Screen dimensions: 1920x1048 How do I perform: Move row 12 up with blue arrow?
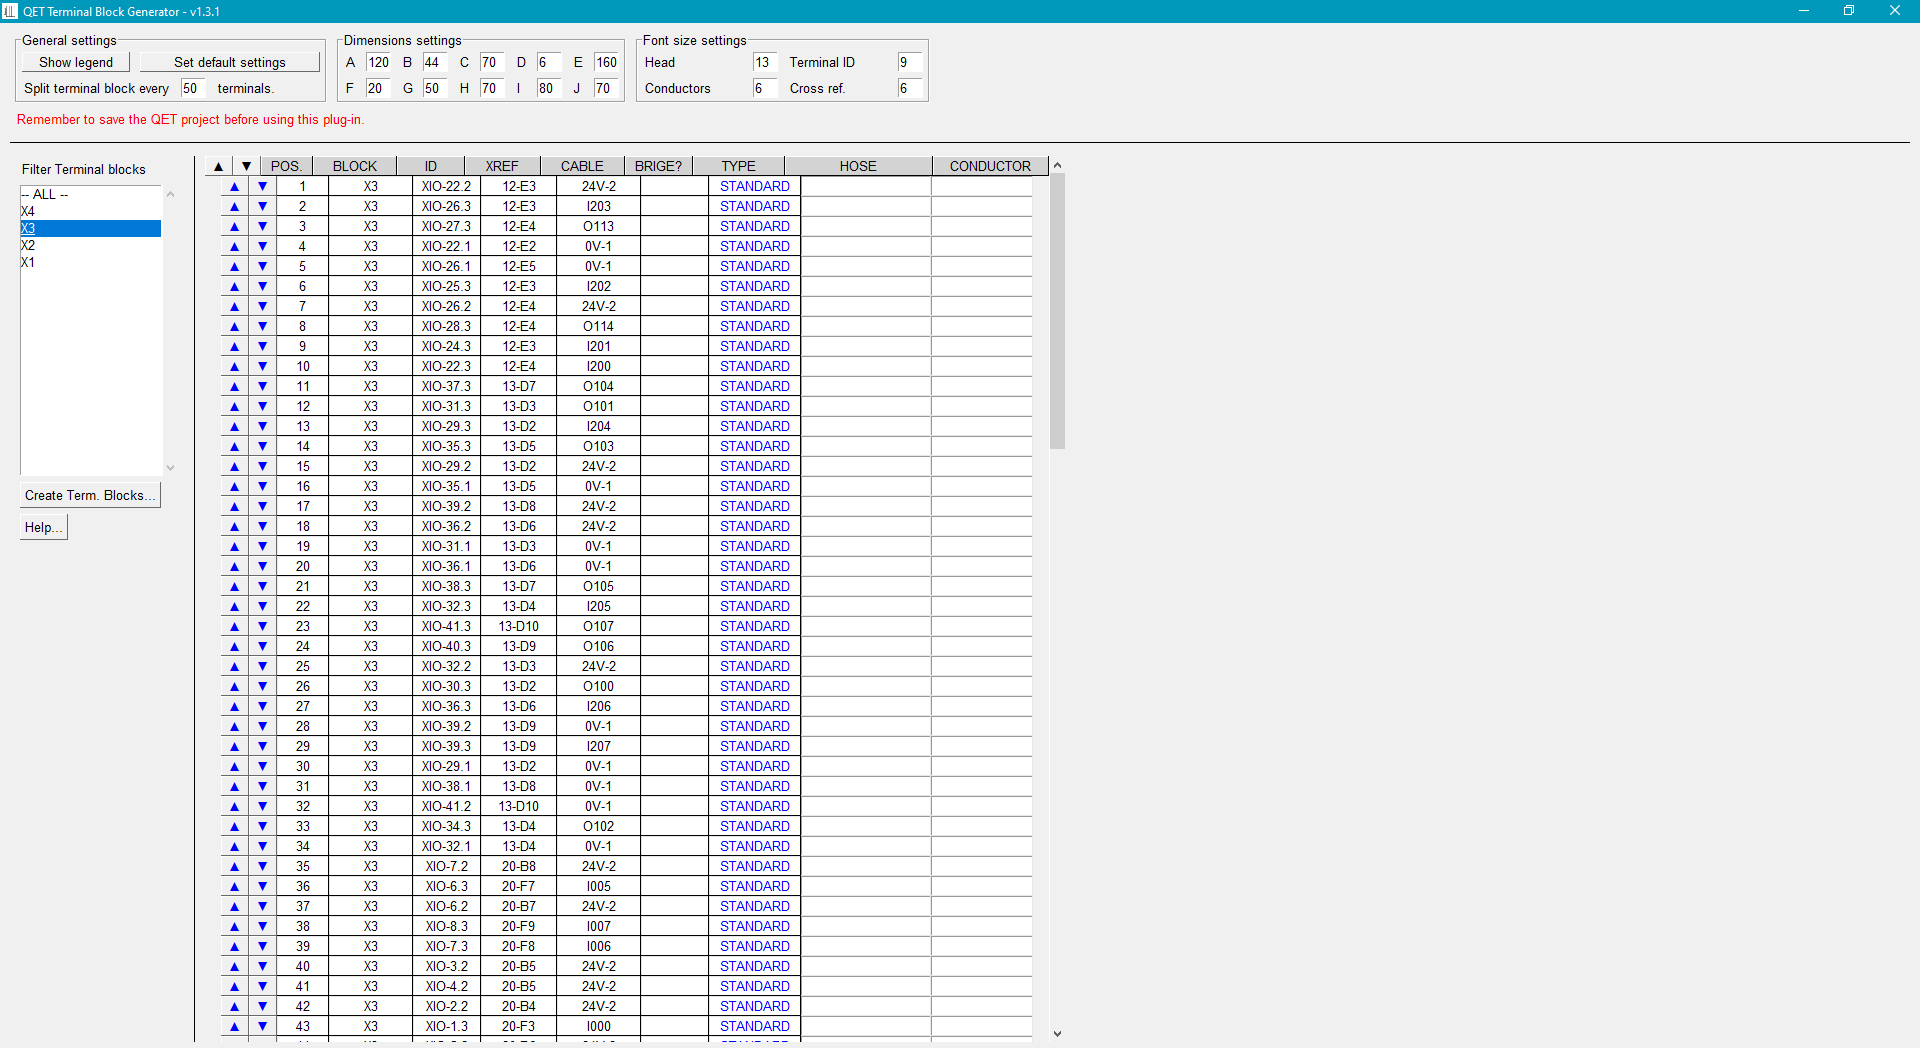tap(235, 407)
